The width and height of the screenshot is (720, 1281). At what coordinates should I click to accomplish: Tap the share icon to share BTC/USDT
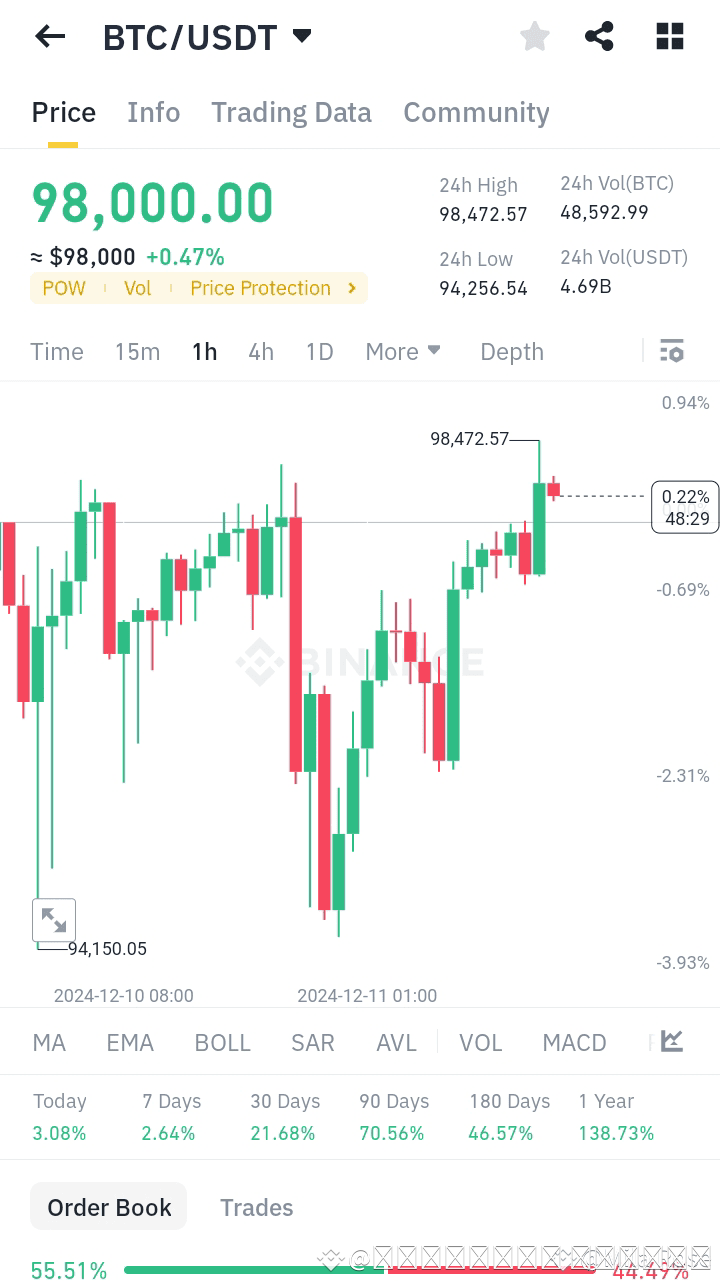pyautogui.click(x=599, y=36)
